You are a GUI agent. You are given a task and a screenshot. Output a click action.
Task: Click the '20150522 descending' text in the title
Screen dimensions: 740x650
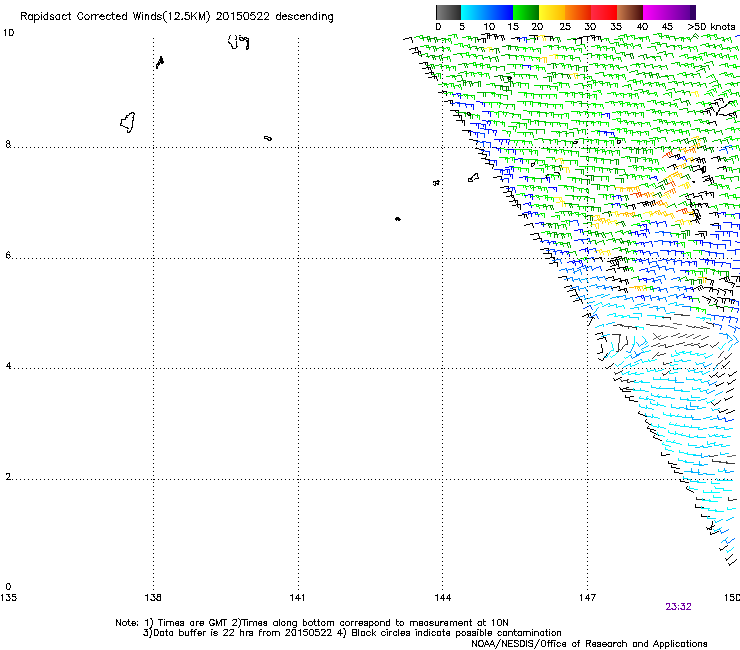[275, 17]
